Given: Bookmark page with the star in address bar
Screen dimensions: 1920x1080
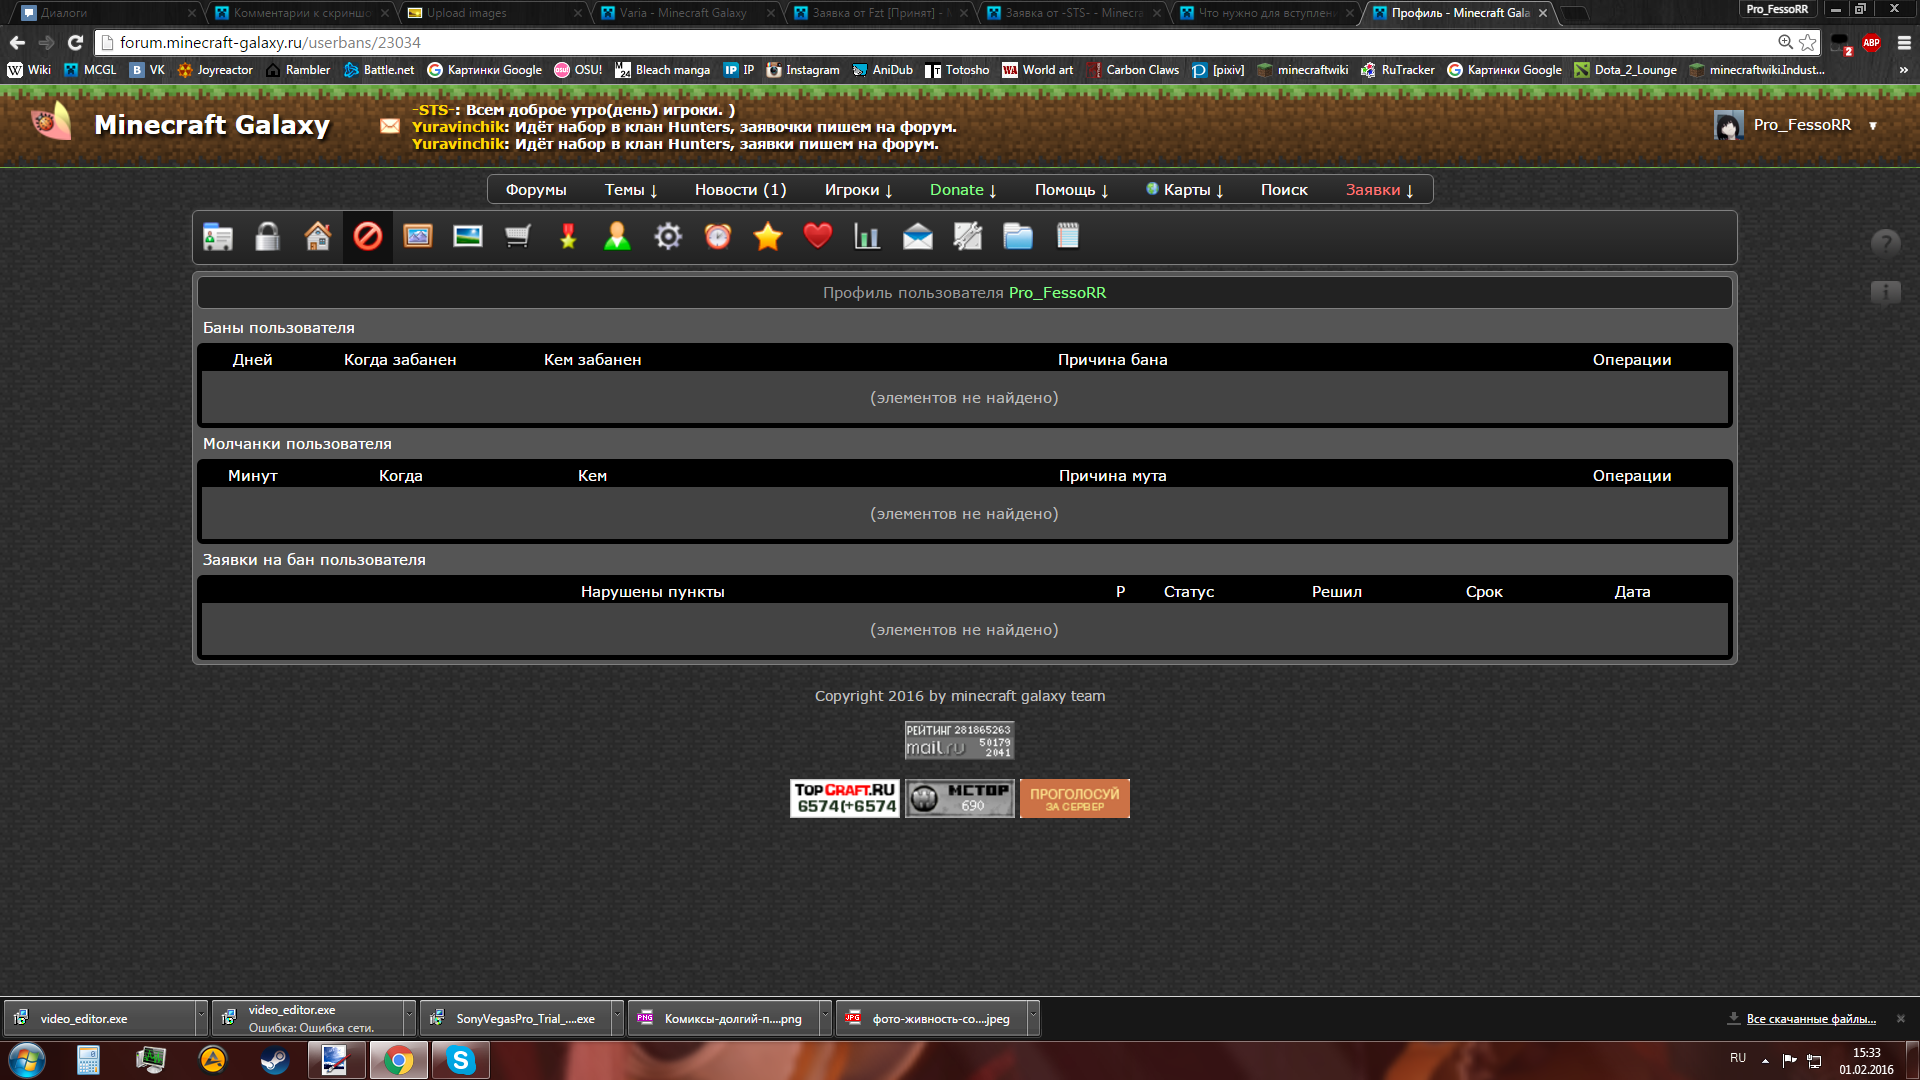Looking at the screenshot, I should point(1807,43).
